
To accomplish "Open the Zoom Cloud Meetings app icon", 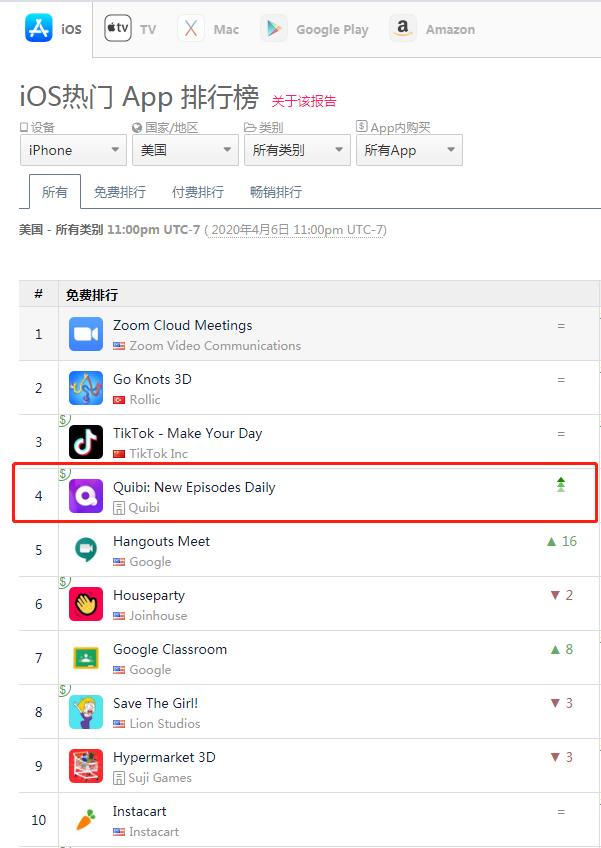I will [84, 334].
